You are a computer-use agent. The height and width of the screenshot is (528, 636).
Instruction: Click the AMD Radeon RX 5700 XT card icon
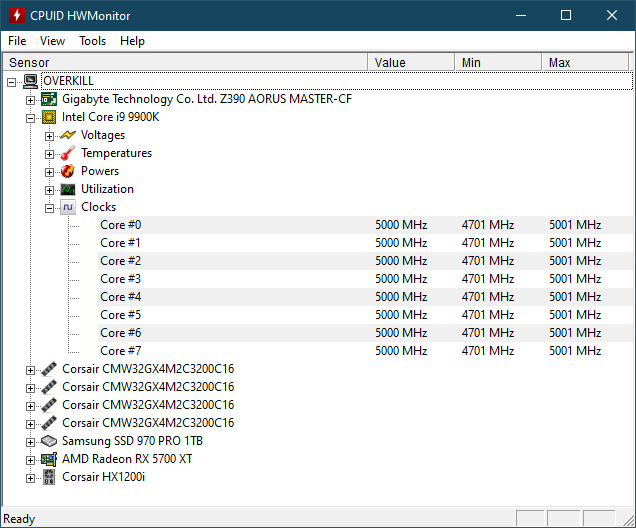coord(49,459)
